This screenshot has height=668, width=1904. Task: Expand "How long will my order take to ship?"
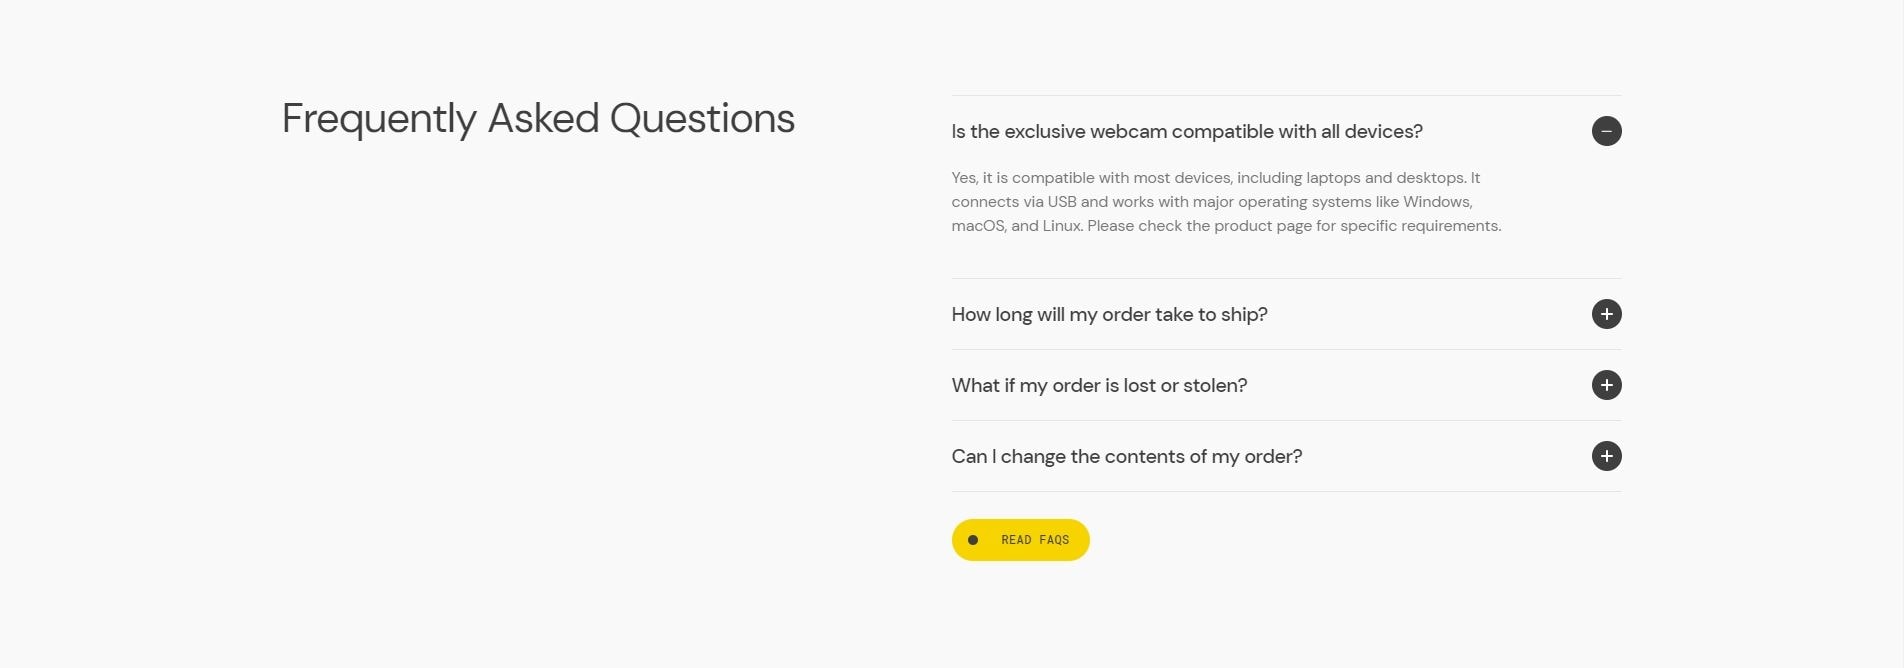pos(1109,315)
